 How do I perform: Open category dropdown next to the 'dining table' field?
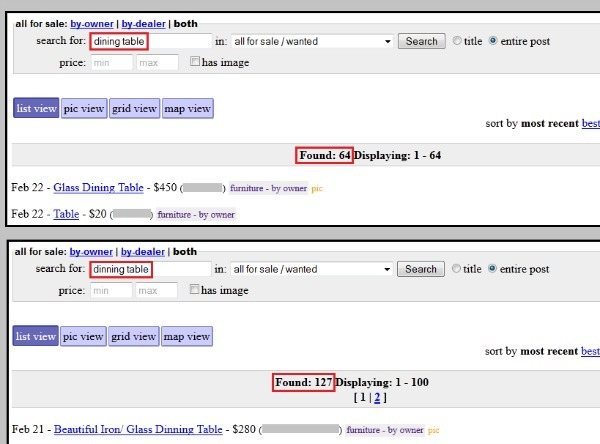[311, 41]
